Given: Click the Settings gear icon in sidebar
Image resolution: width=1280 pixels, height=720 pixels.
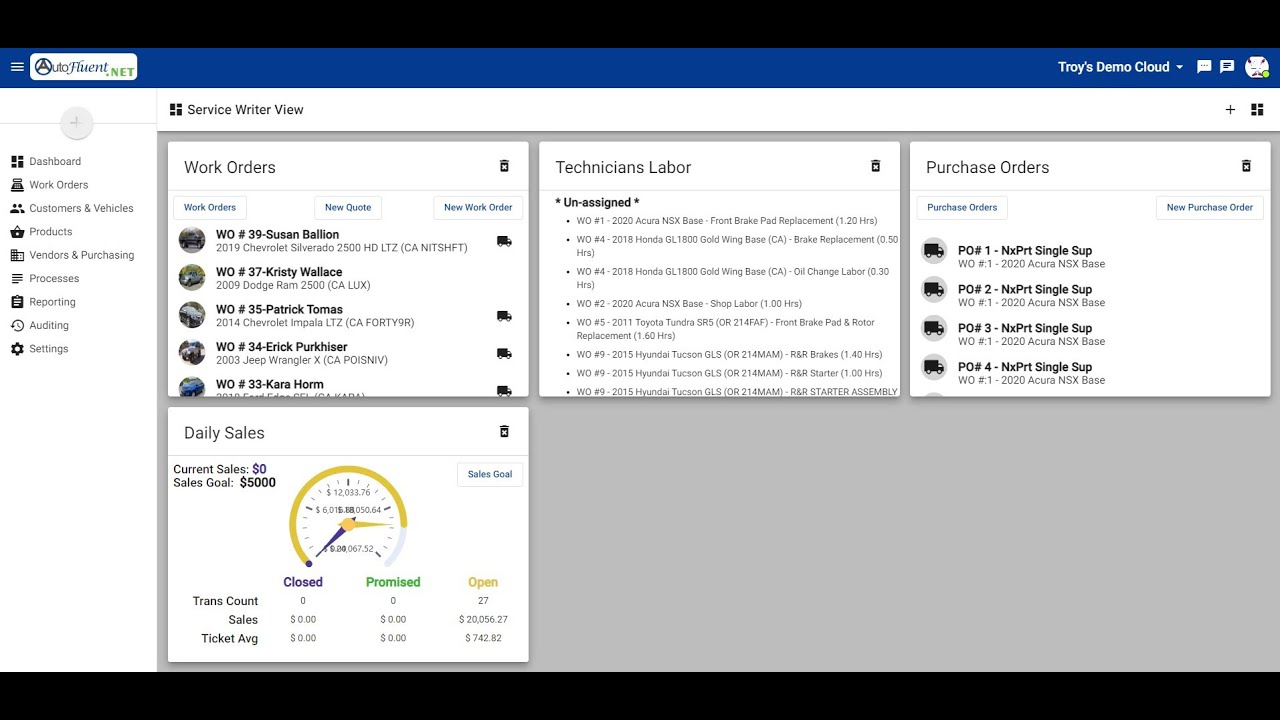Looking at the screenshot, I should 17,349.
